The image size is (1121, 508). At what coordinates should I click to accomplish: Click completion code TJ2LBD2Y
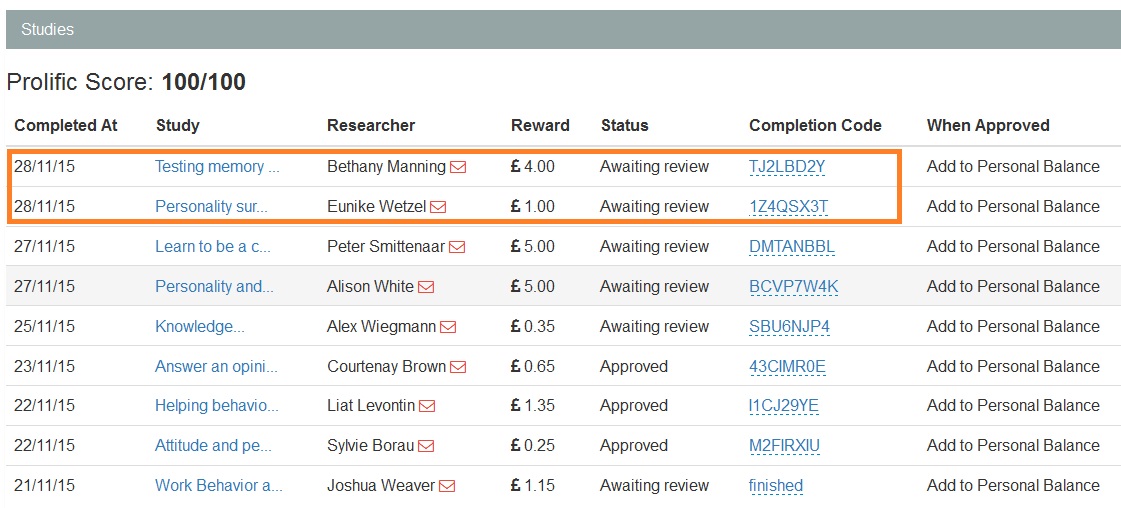point(787,167)
